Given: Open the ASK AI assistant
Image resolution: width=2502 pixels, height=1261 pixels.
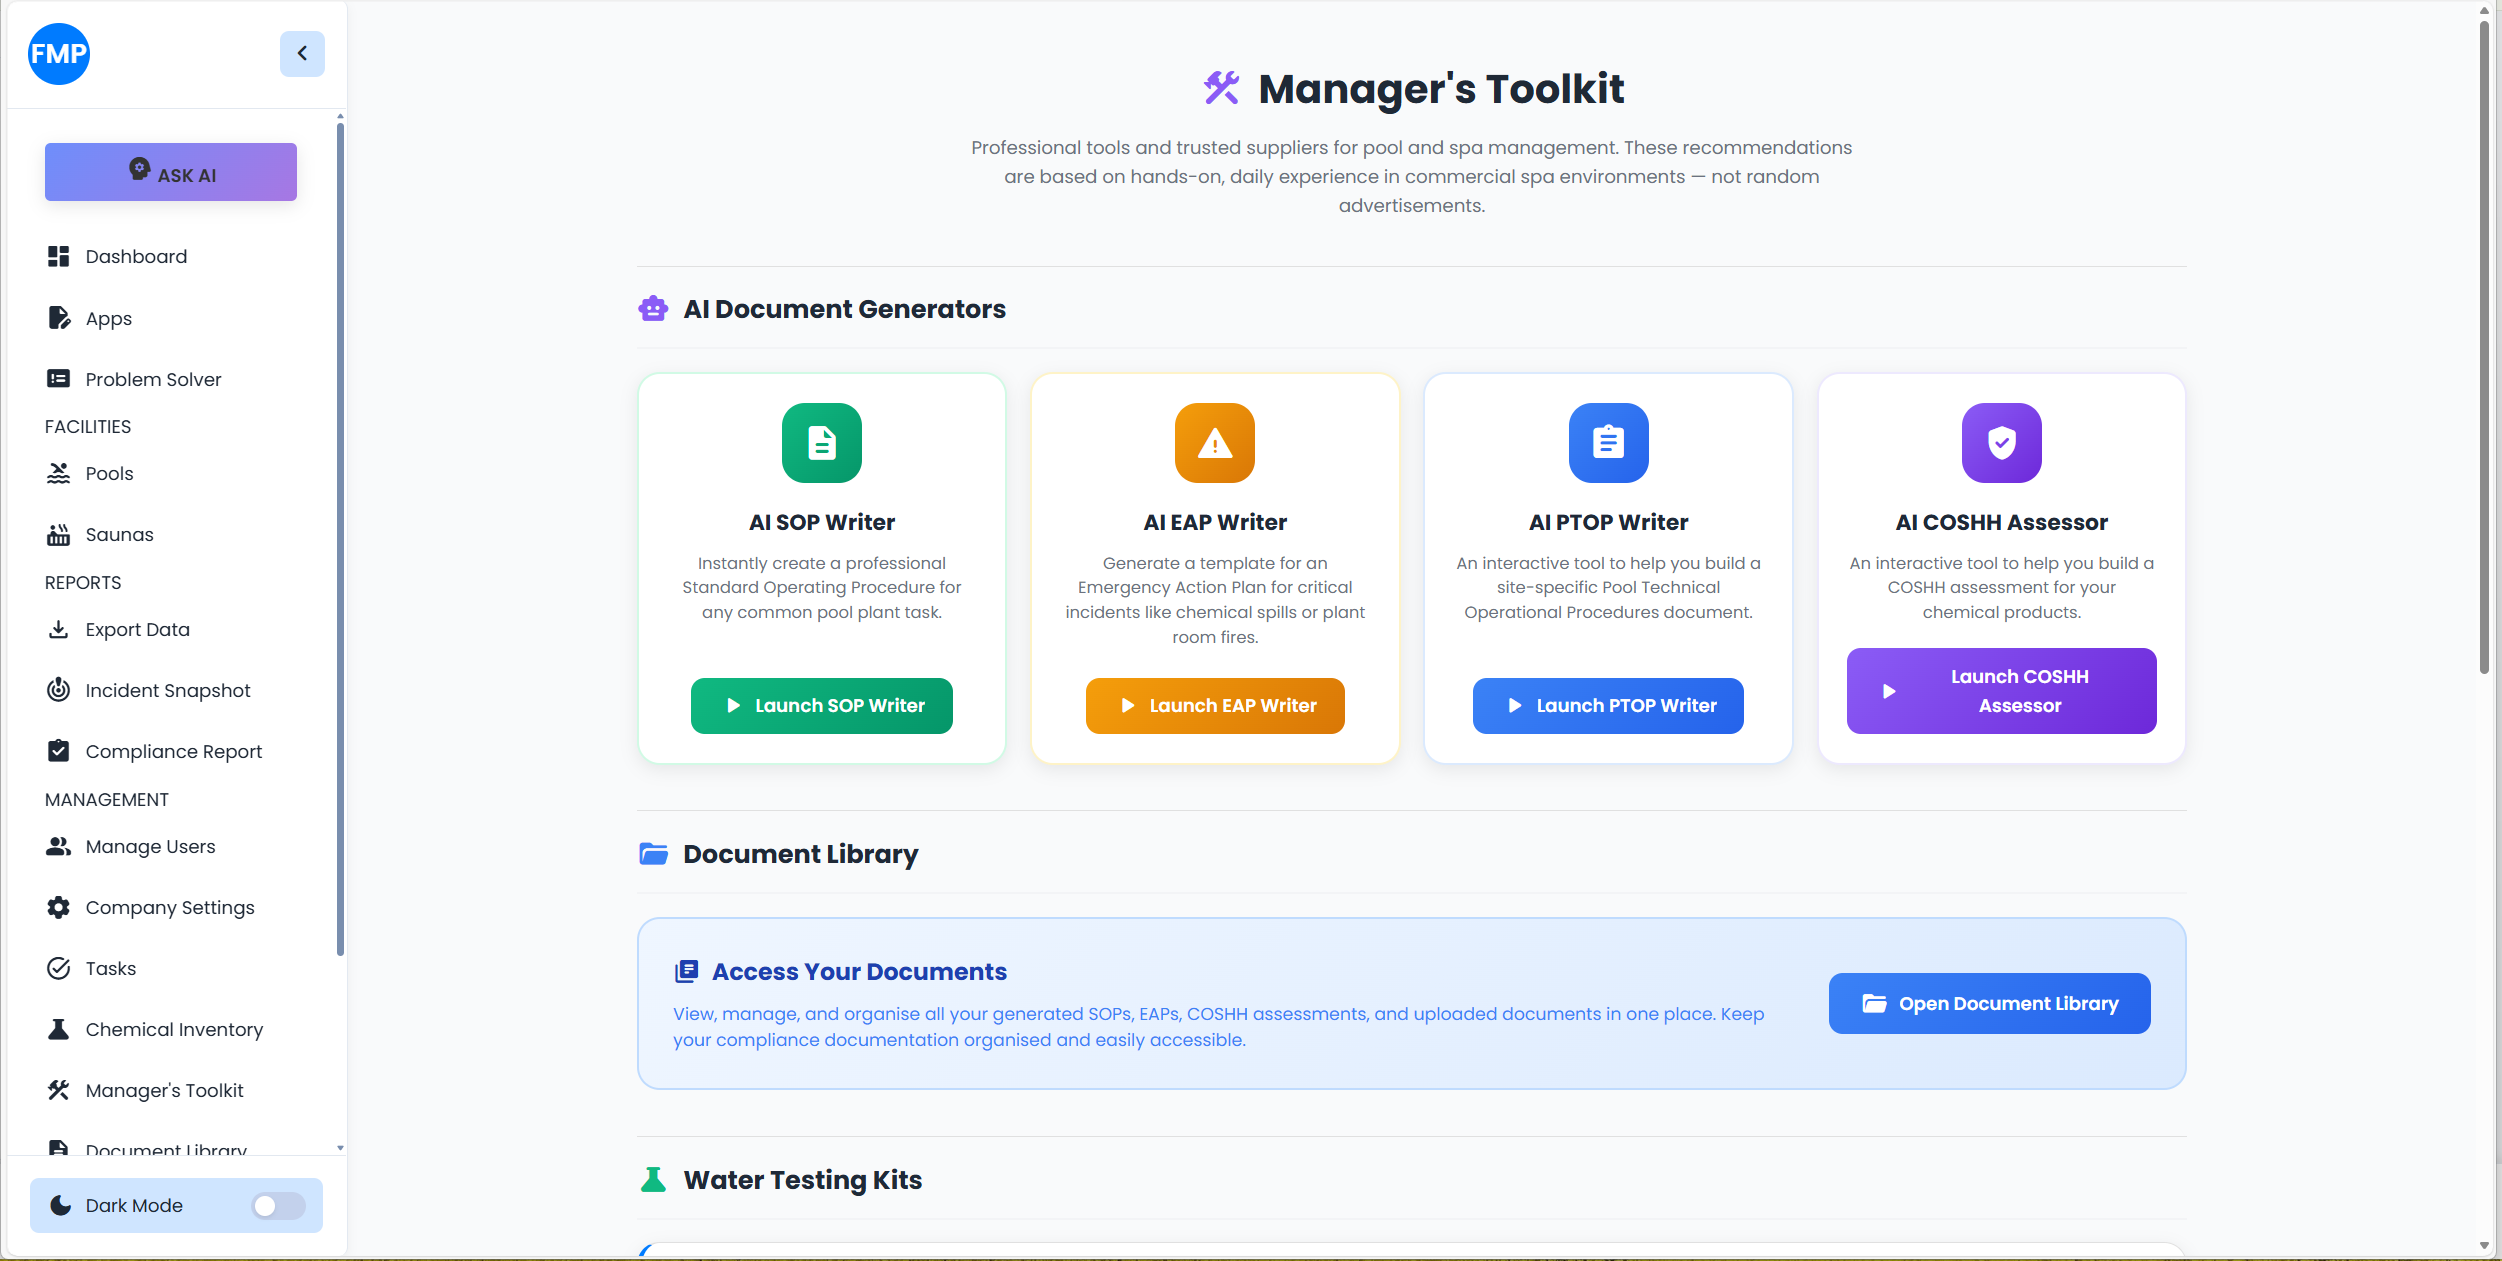Looking at the screenshot, I should point(171,172).
